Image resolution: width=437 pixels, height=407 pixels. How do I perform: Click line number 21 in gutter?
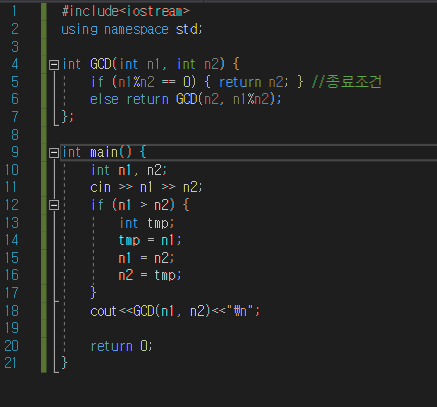(10, 363)
